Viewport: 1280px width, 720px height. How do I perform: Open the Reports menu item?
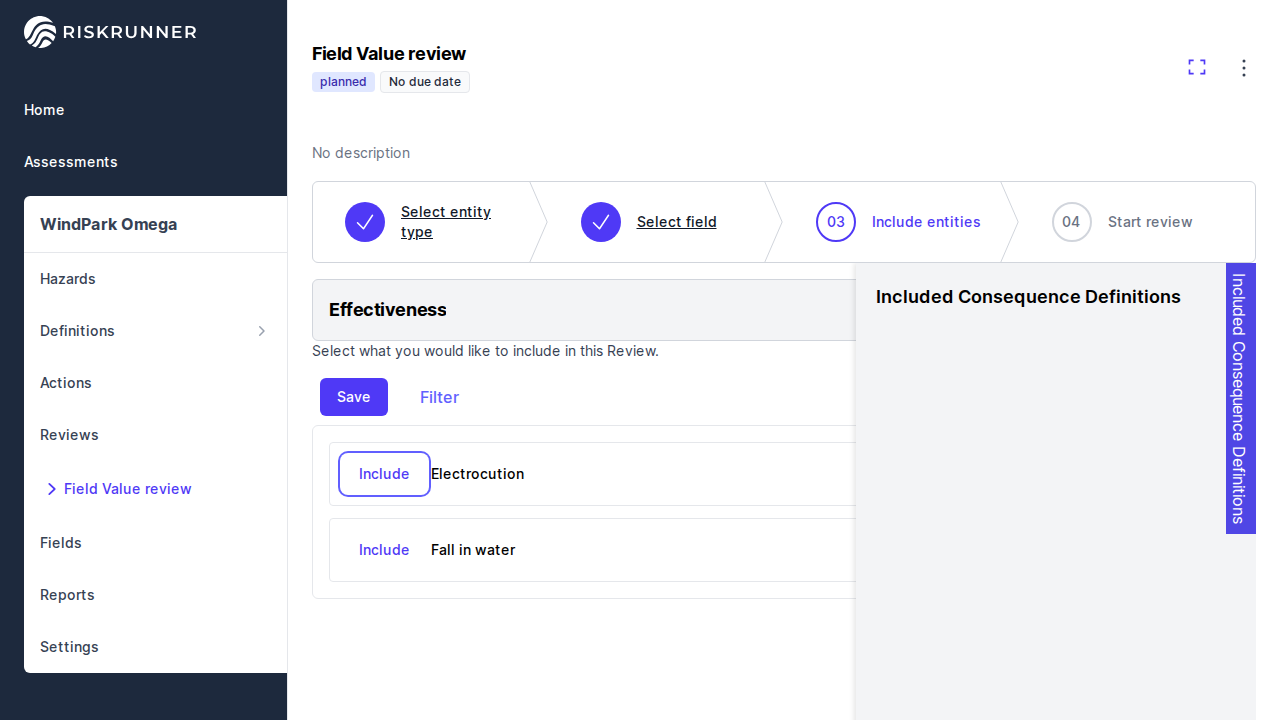point(67,595)
